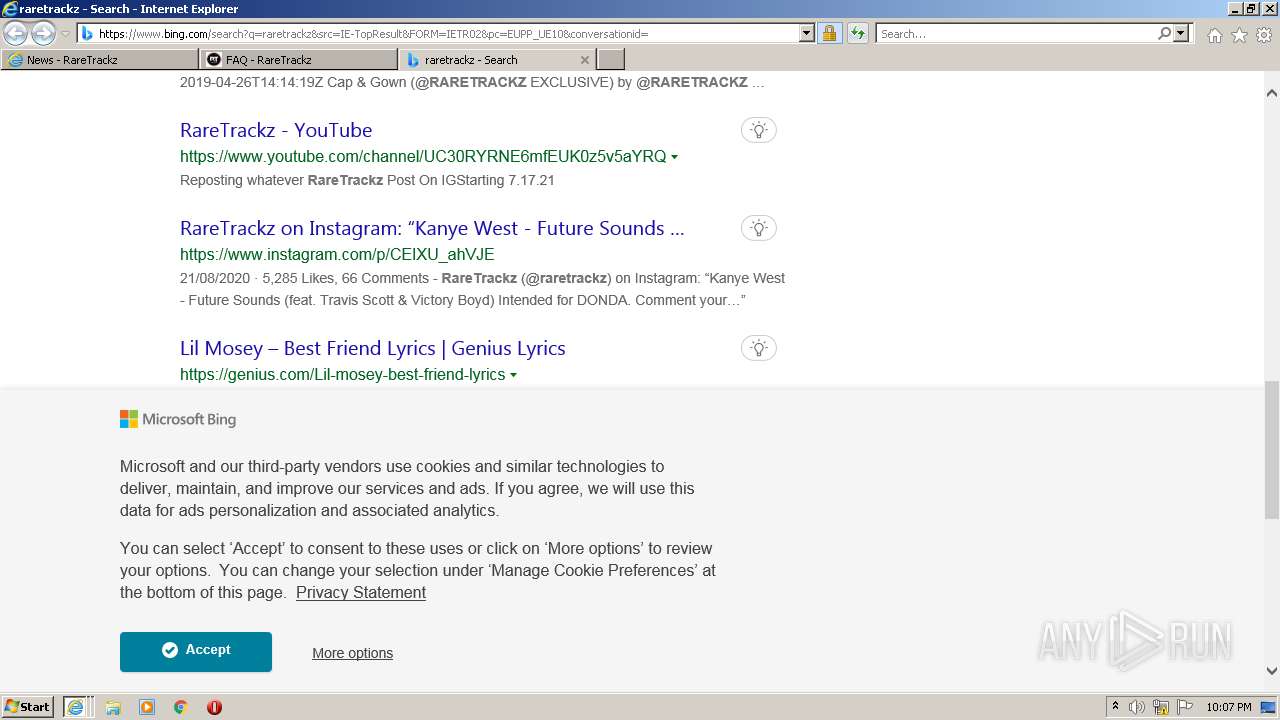Open Internet Explorer from the taskbar
Viewport: 1280px width, 720px height.
[77, 707]
